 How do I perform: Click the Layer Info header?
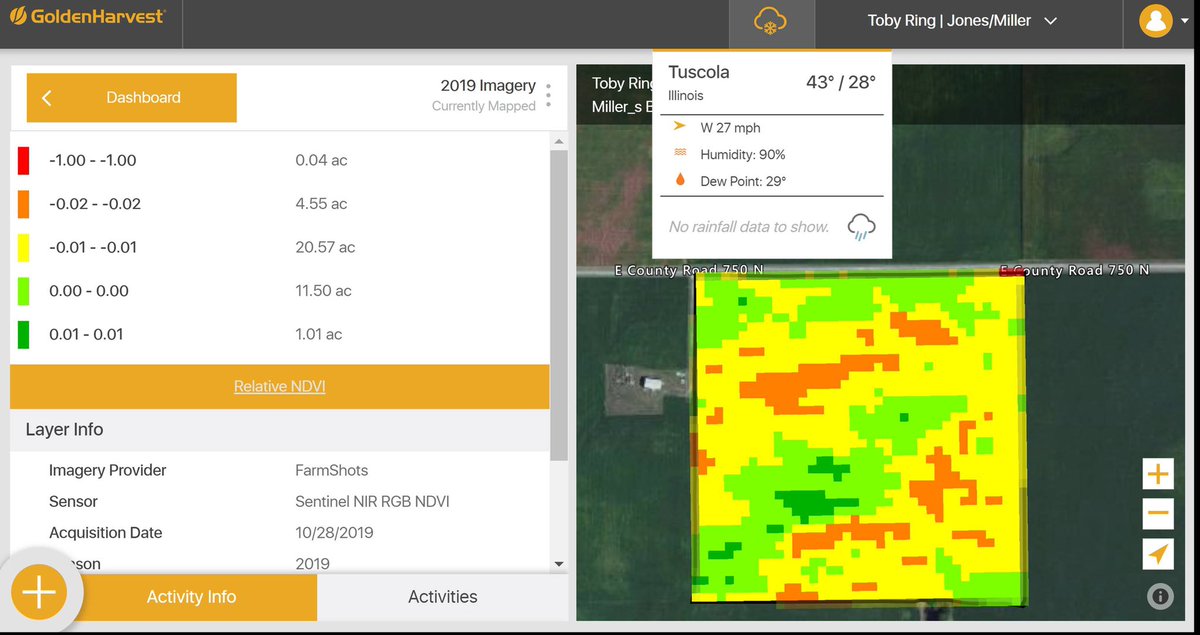pos(64,430)
